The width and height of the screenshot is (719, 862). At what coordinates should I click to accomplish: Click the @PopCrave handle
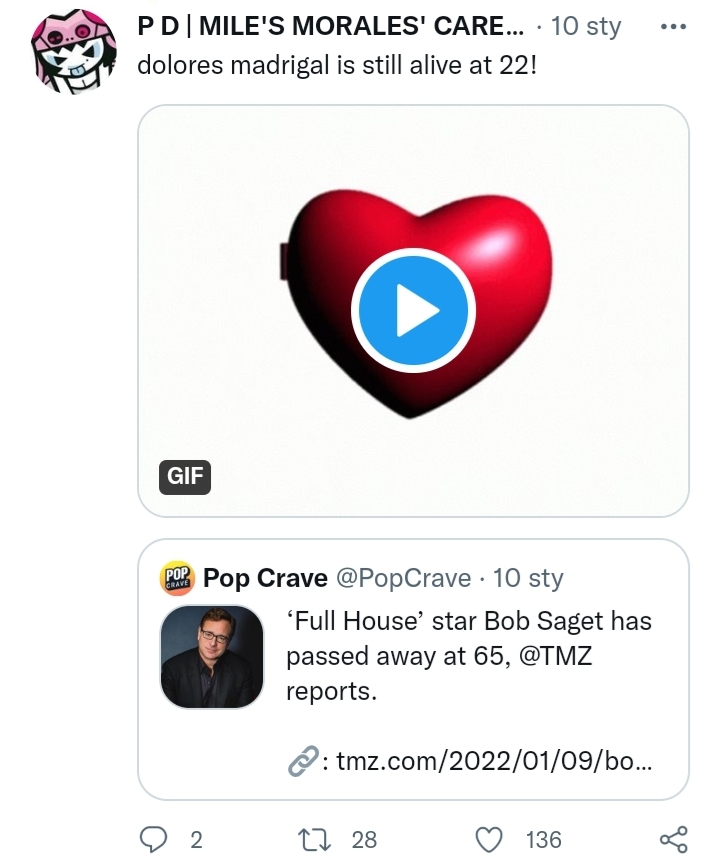pos(403,578)
